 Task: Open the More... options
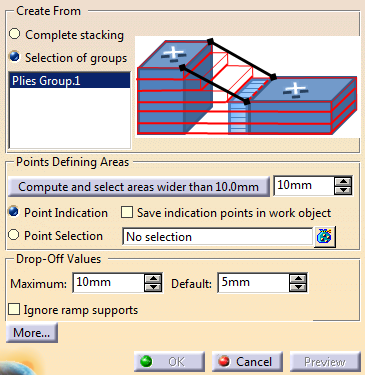[32, 332]
